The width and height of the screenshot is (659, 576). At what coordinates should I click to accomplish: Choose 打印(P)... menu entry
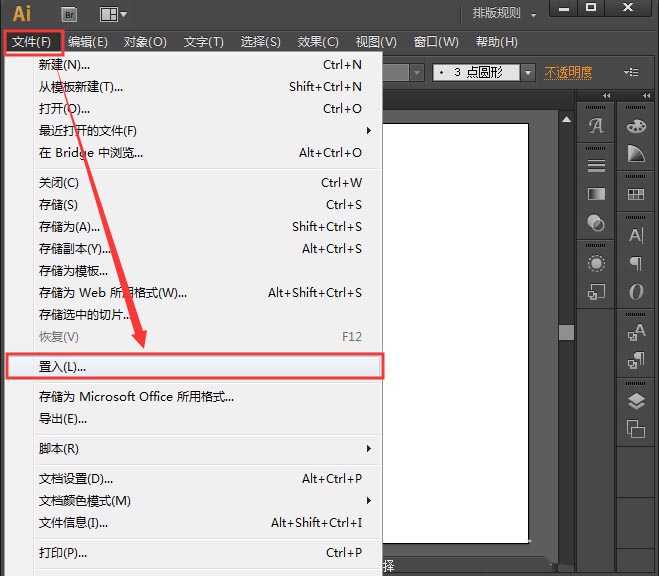point(194,552)
